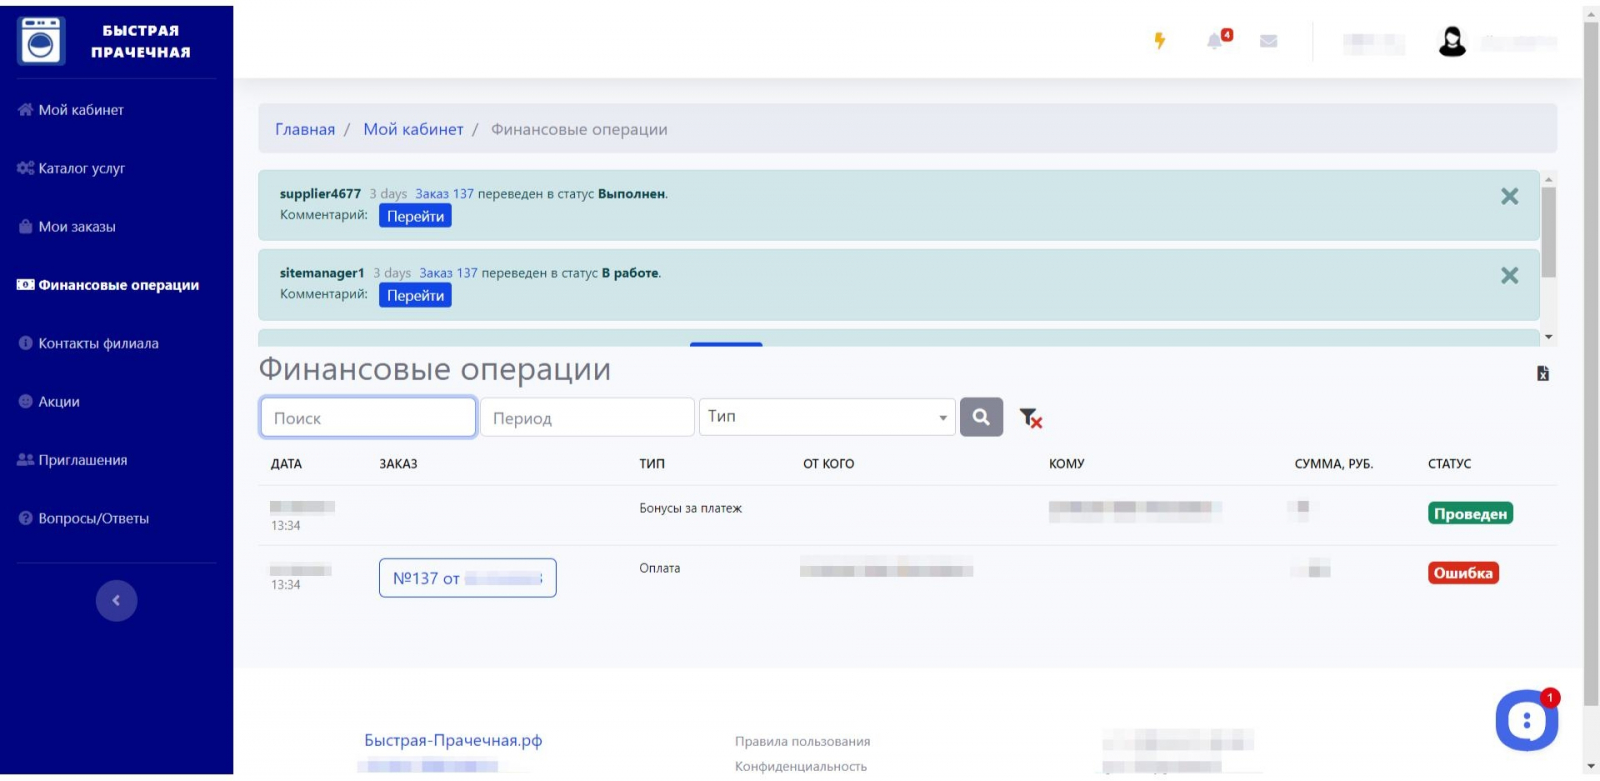Open order №137 button in table
The width and height of the screenshot is (1600, 781).
[x=467, y=578]
